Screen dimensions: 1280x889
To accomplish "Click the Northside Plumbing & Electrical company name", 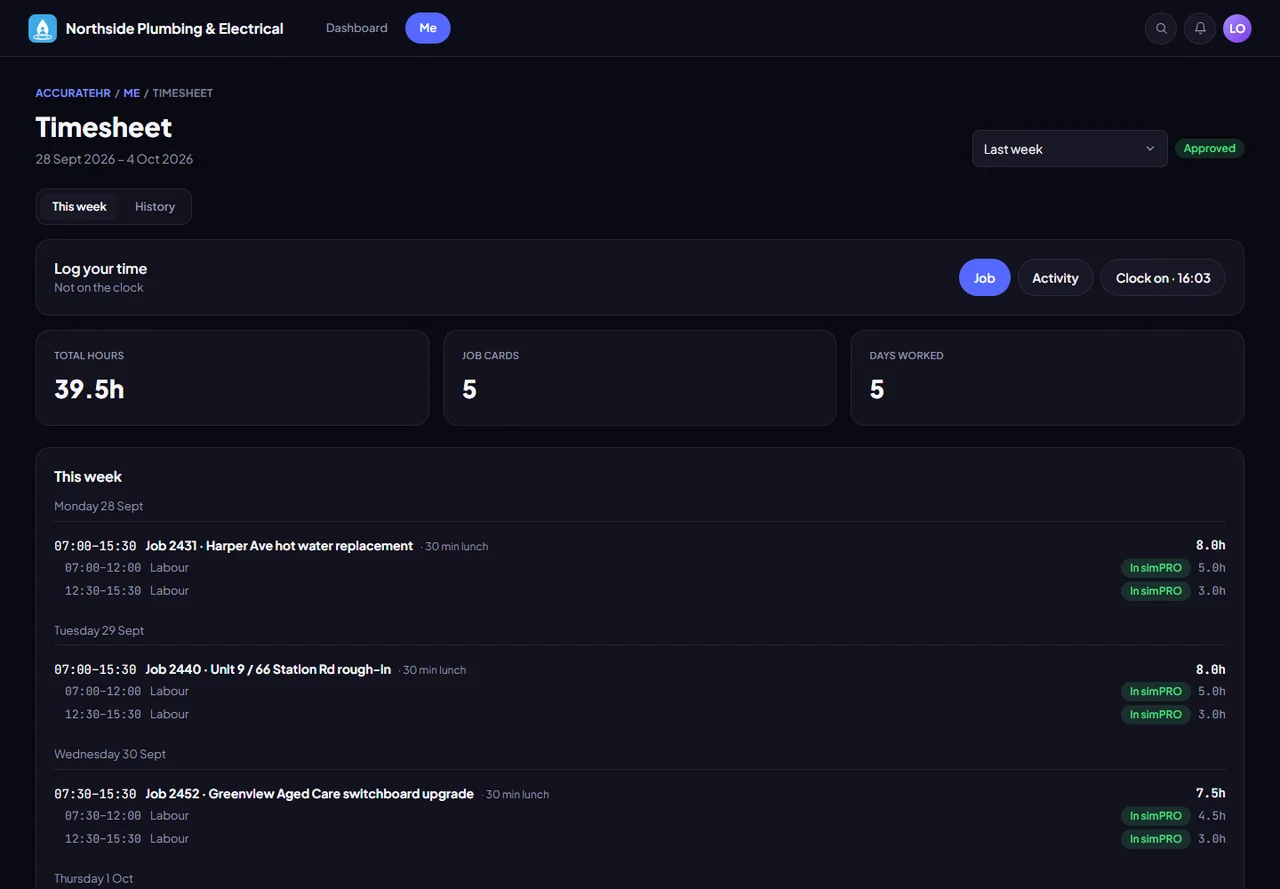I will (x=175, y=28).
